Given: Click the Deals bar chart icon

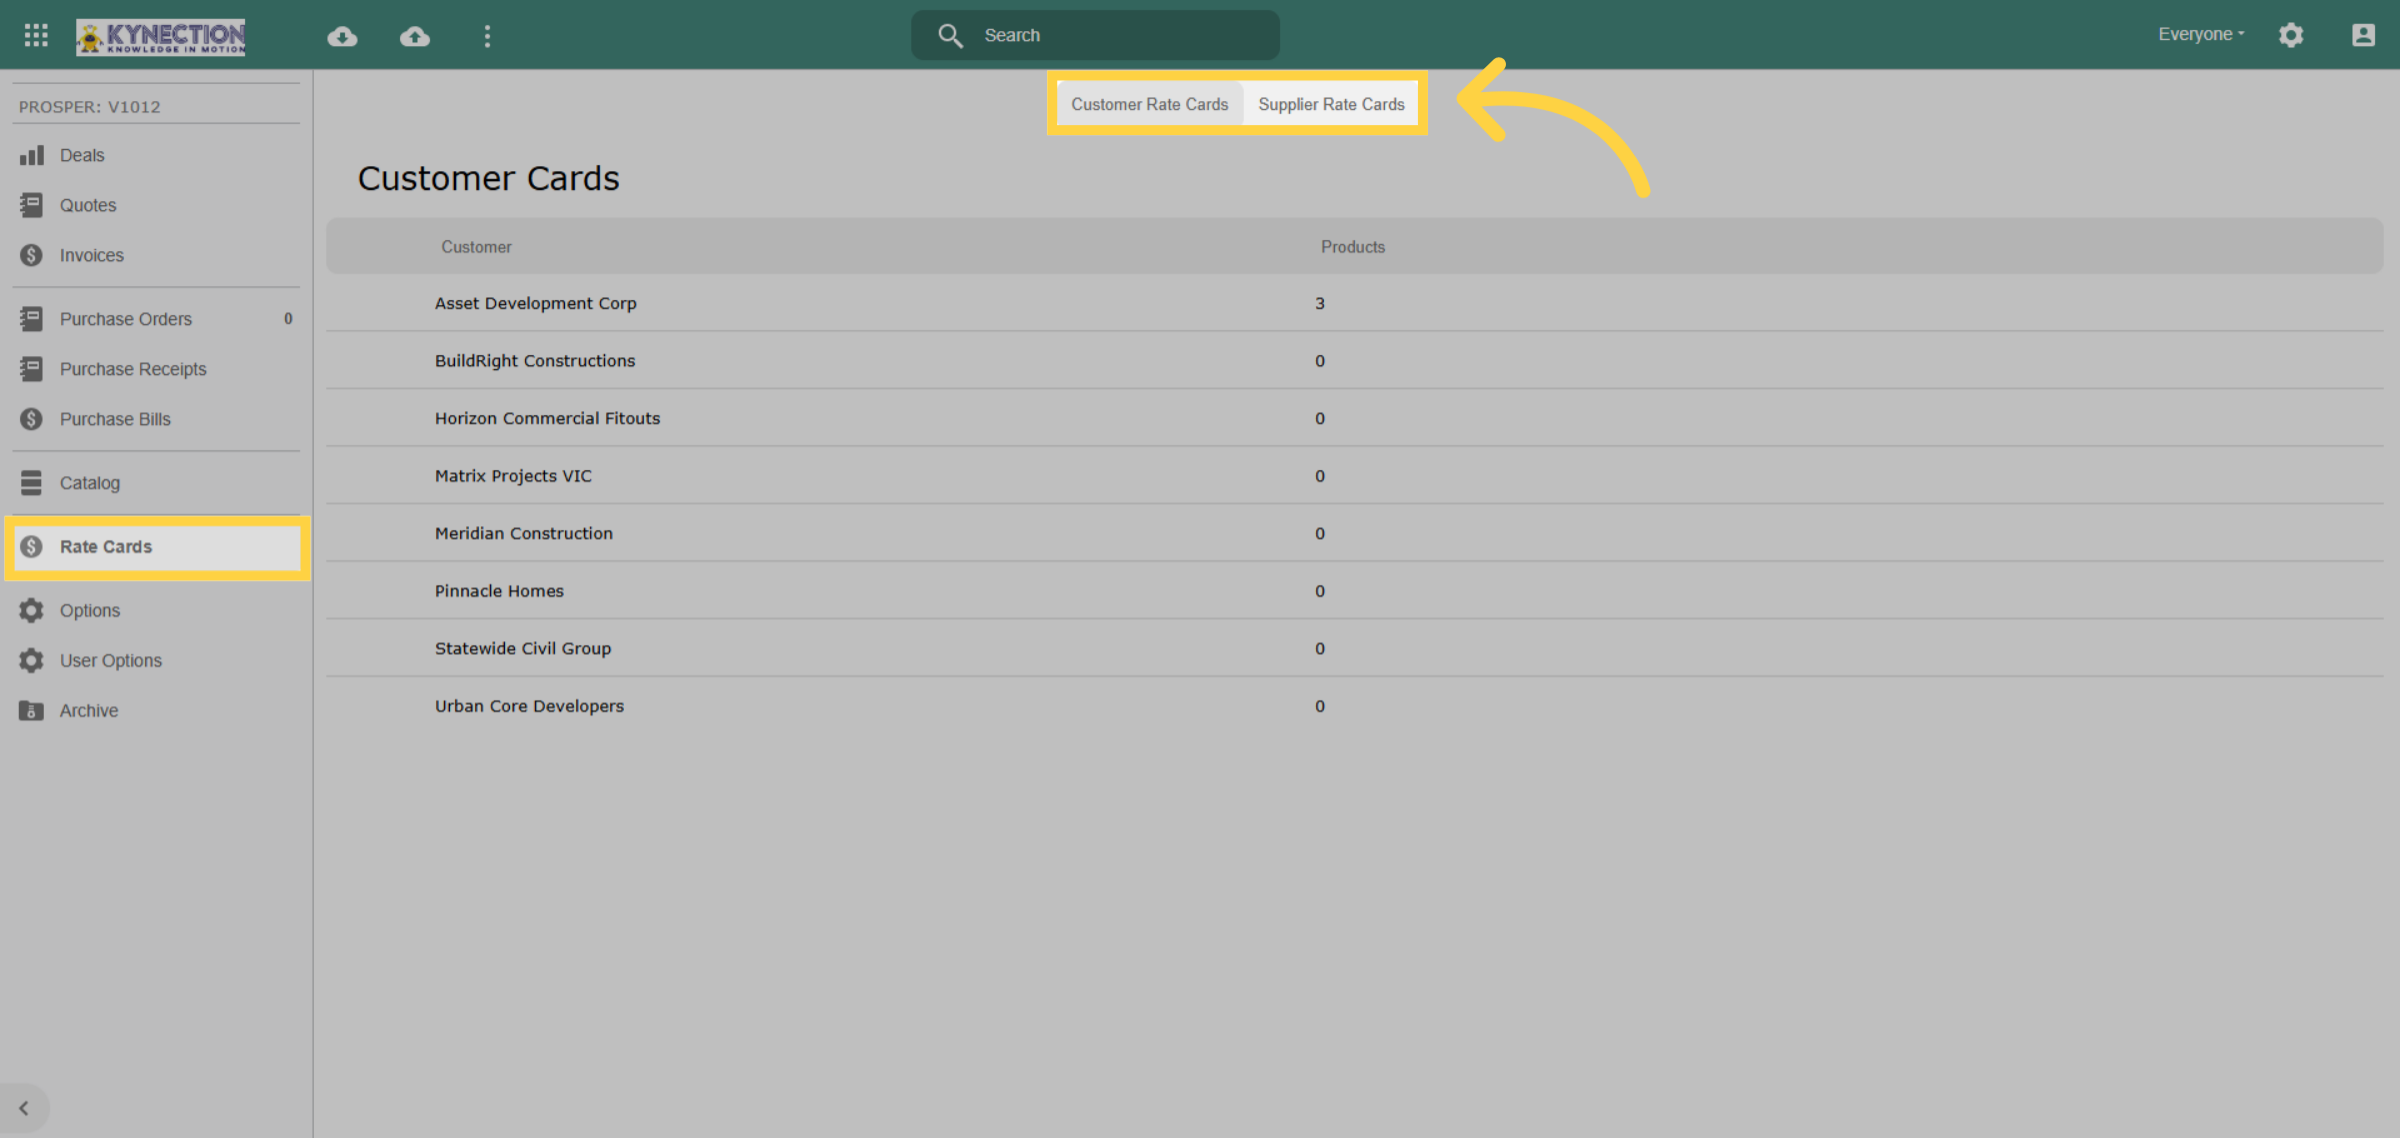Looking at the screenshot, I should (32, 155).
